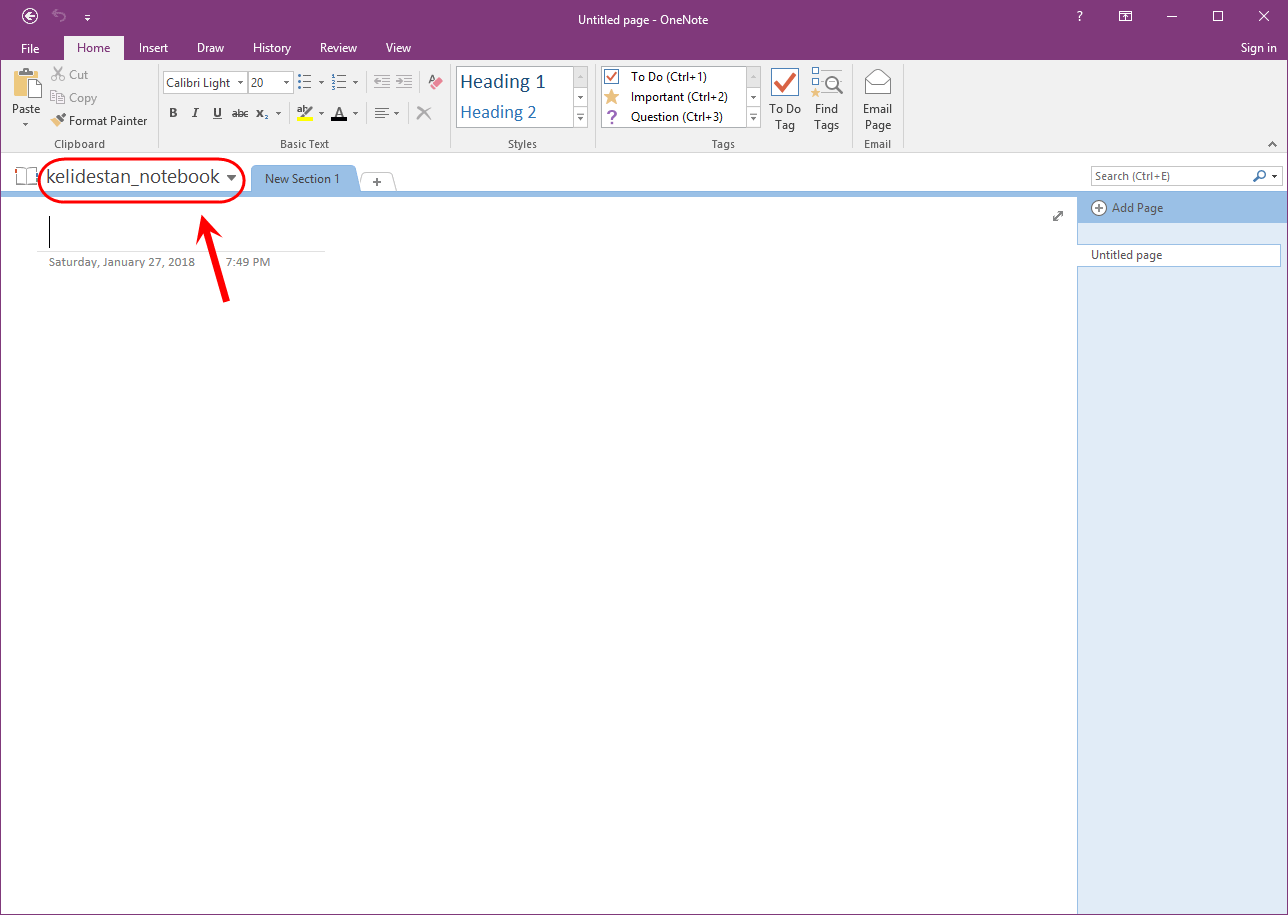The width and height of the screenshot is (1288, 915).
Task: Expand the Styles gallery
Action: click(x=580, y=117)
